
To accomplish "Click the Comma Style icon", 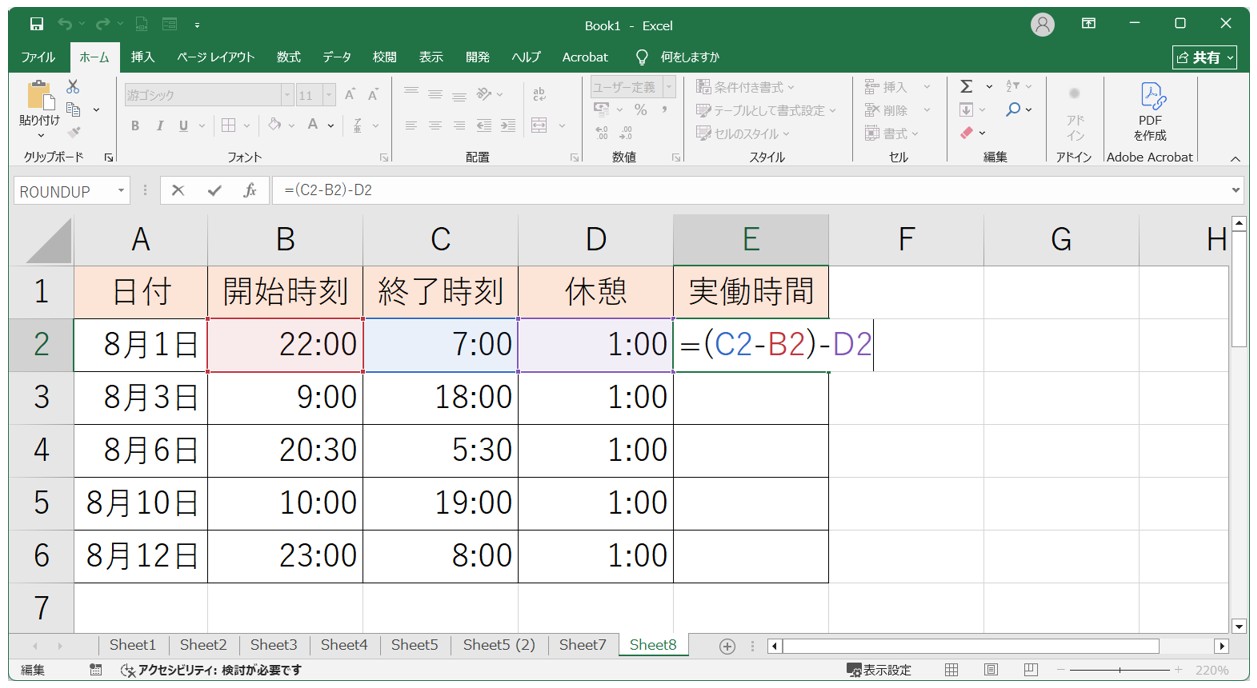I will (664, 110).
